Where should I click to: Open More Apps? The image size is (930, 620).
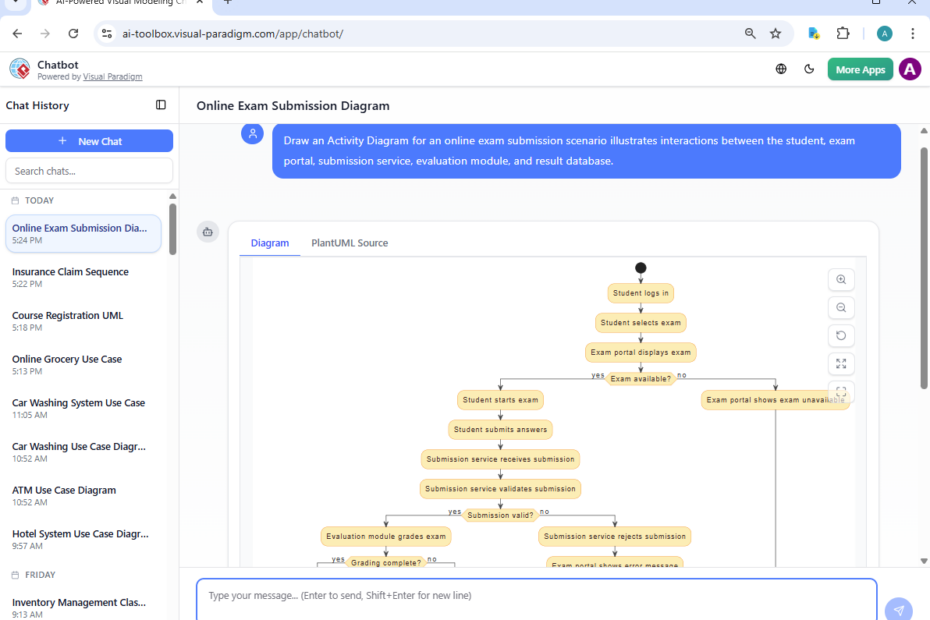pos(859,69)
